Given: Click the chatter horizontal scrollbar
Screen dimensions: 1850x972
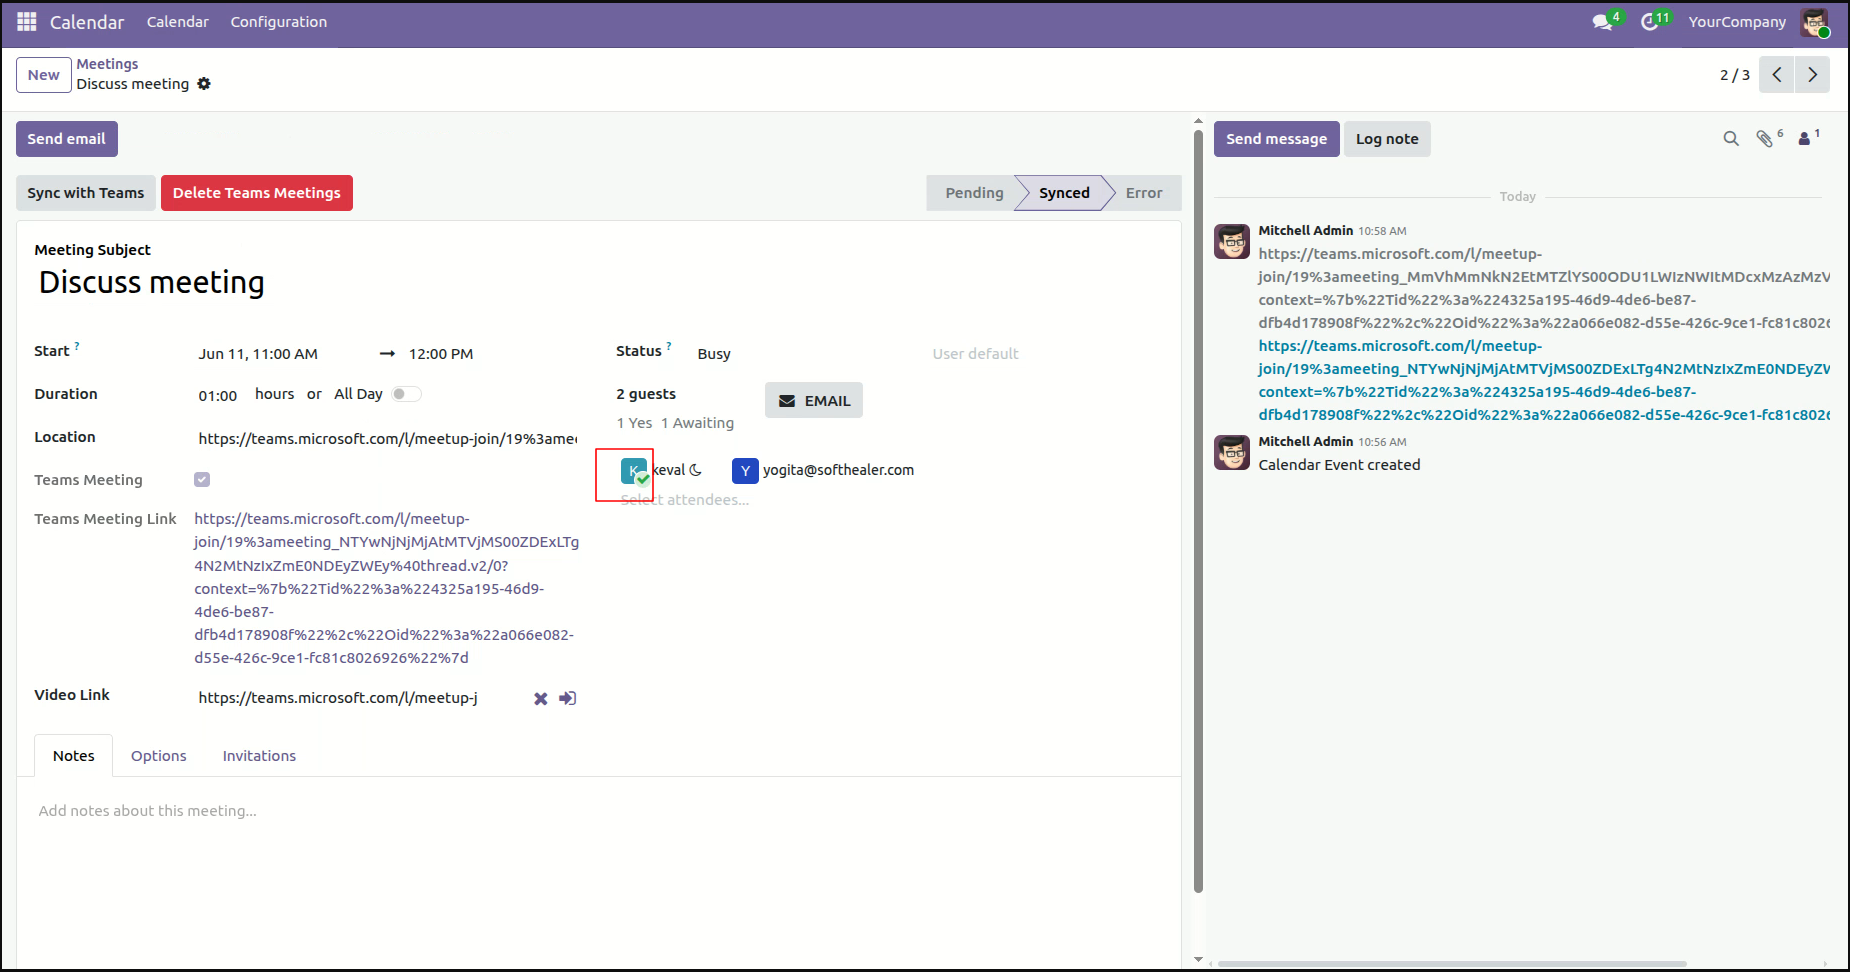Looking at the screenshot, I should [1452, 964].
